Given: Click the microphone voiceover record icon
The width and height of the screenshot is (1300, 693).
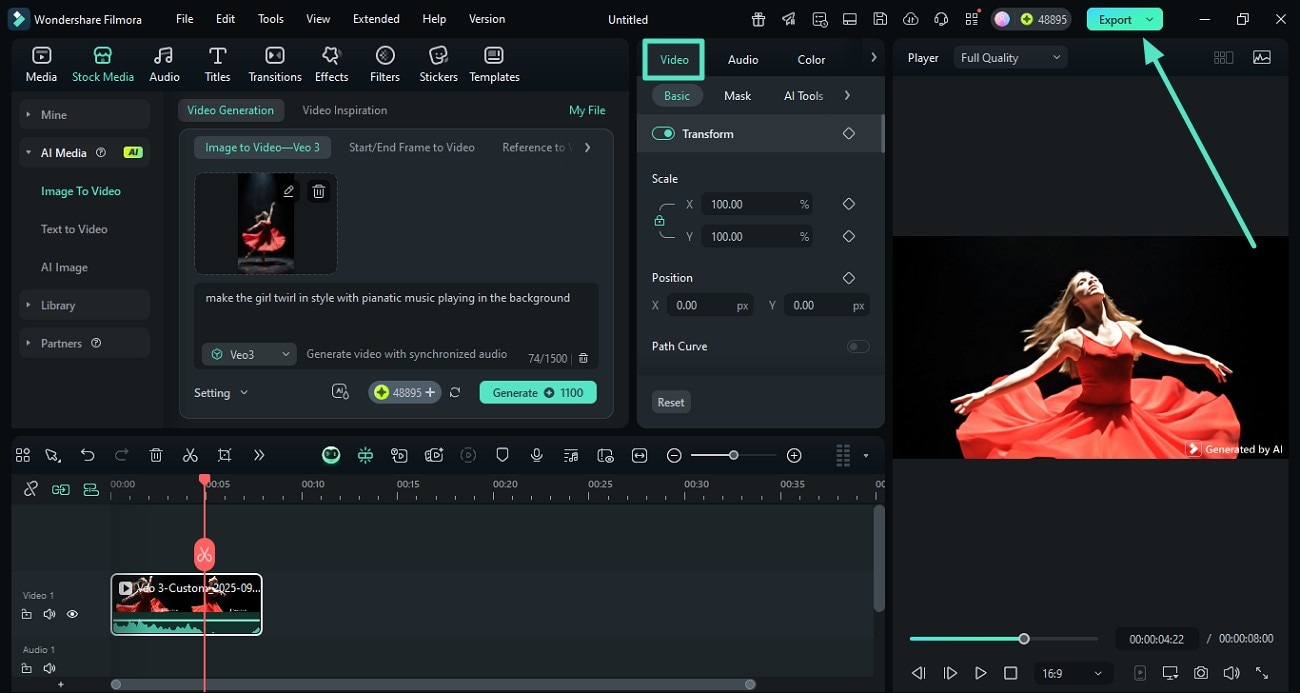Looking at the screenshot, I should (537, 455).
